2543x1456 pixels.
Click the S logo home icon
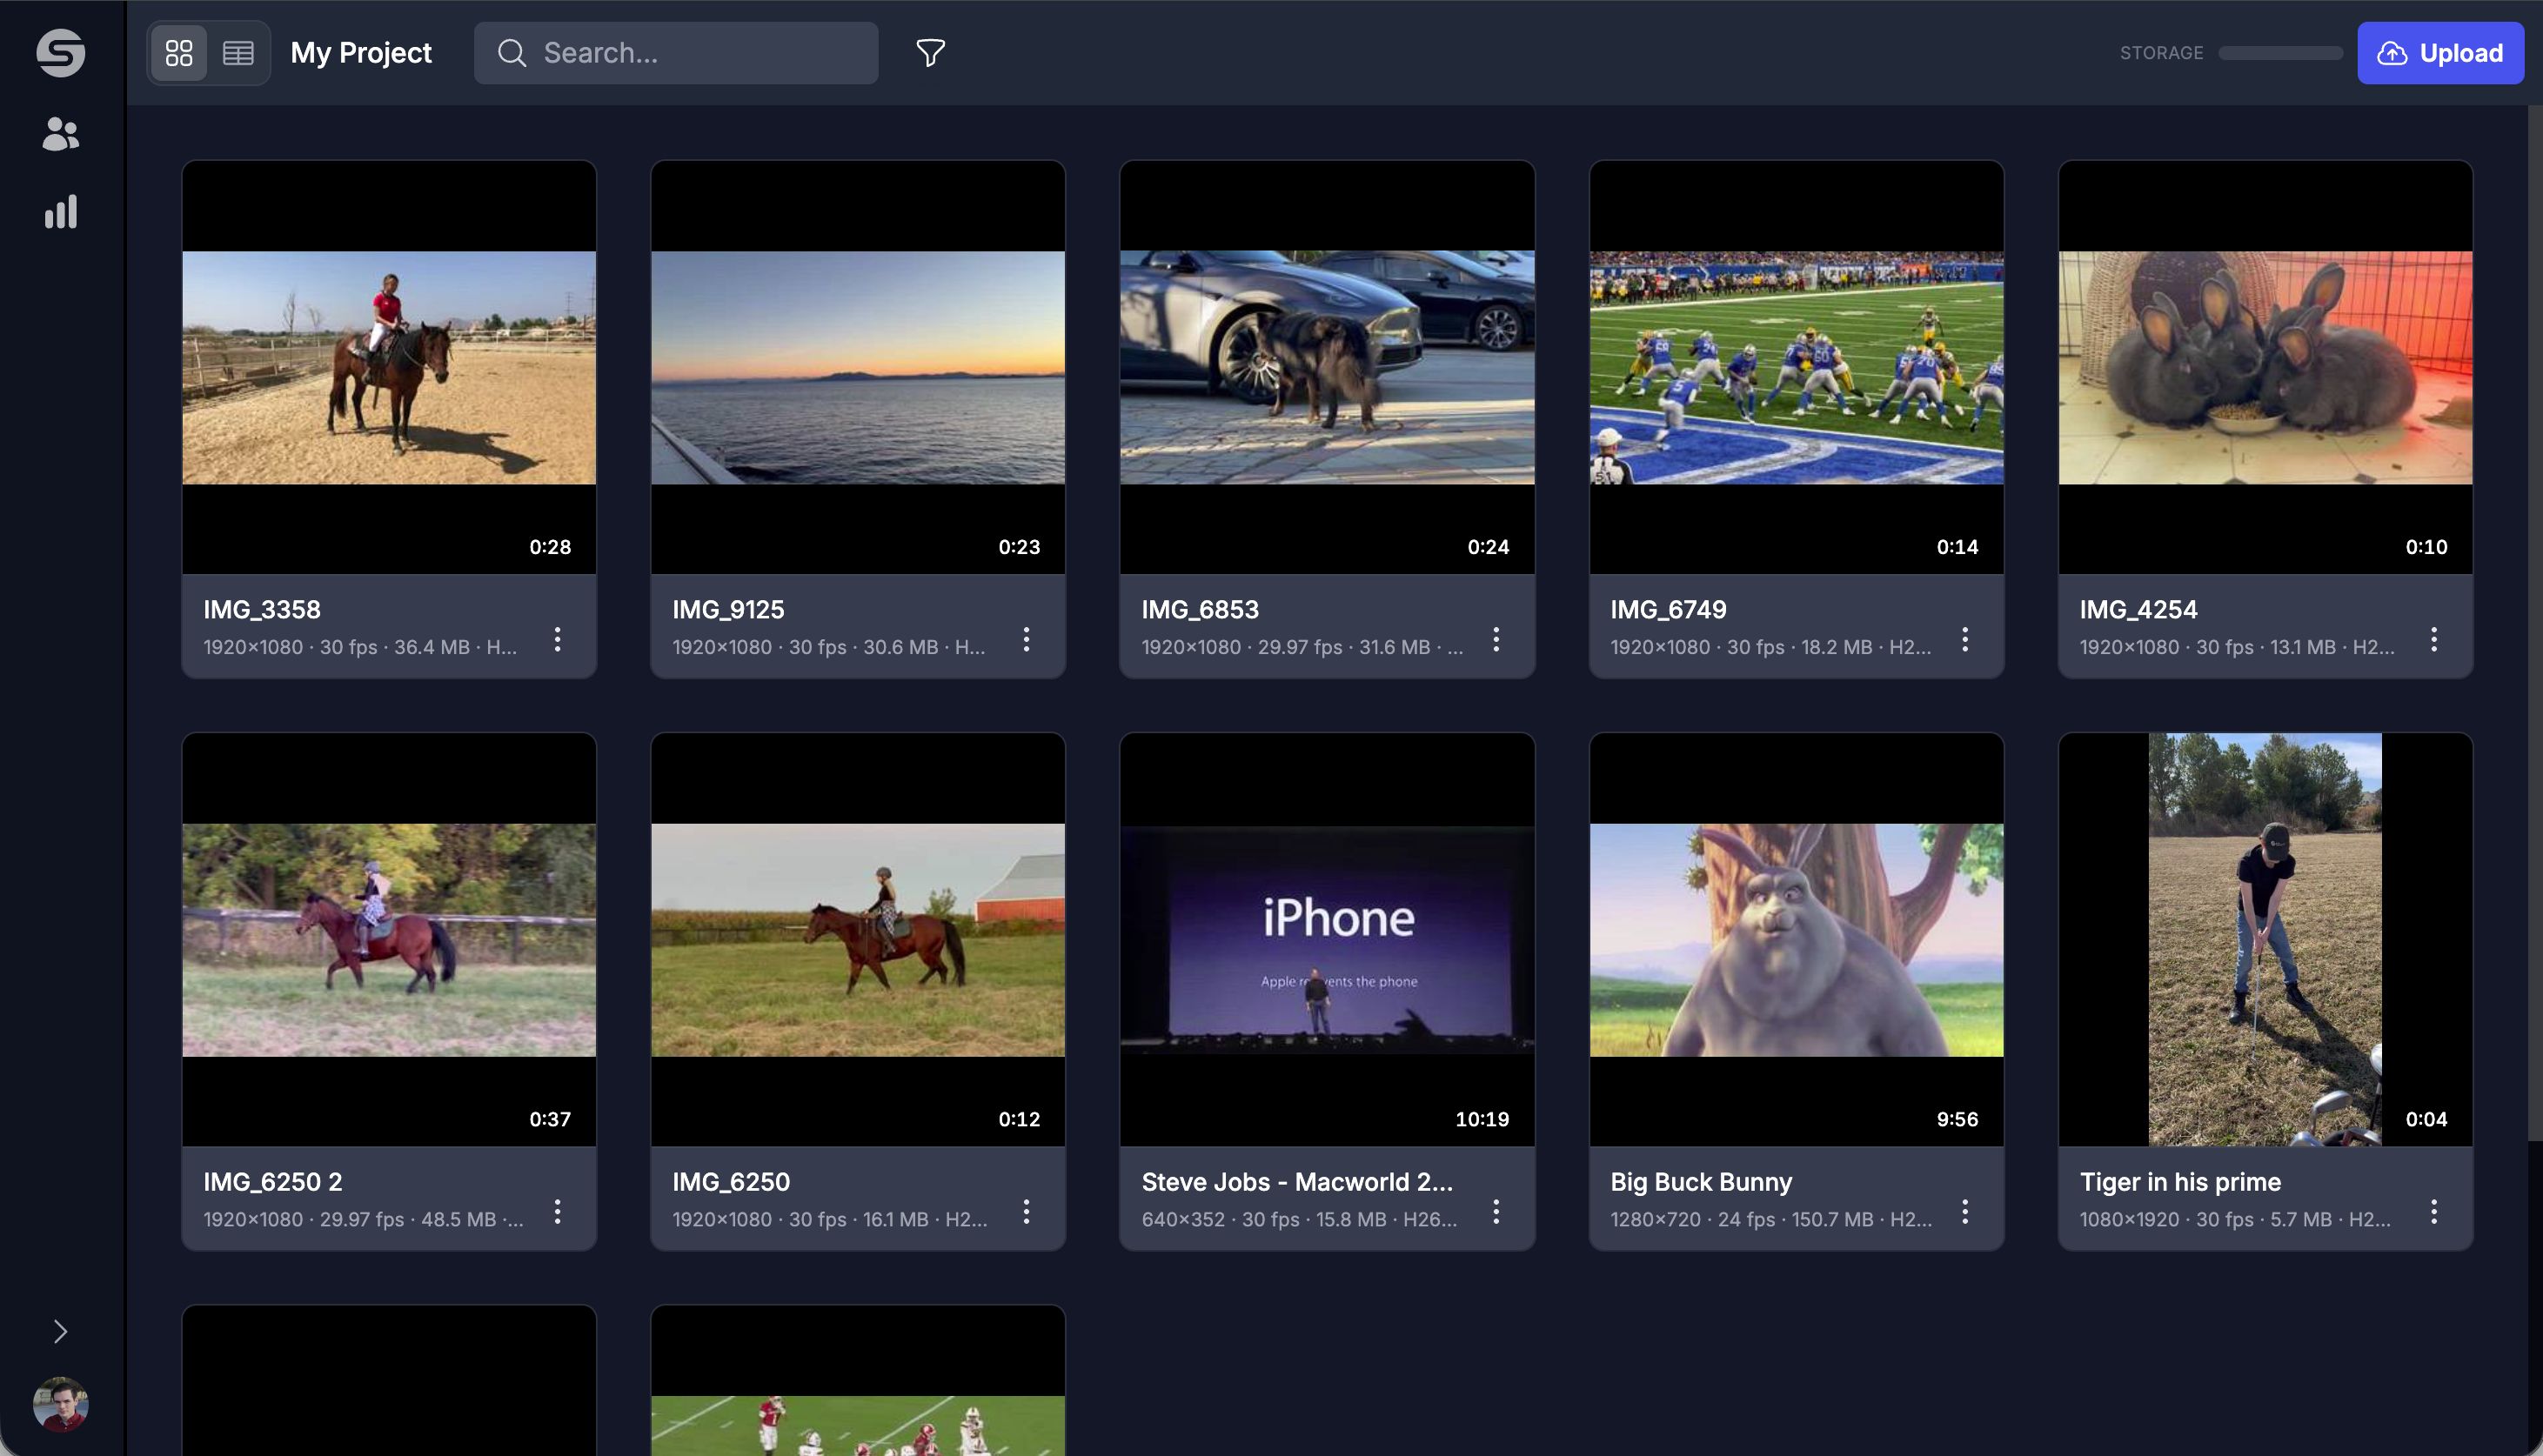click(x=60, y=52)
